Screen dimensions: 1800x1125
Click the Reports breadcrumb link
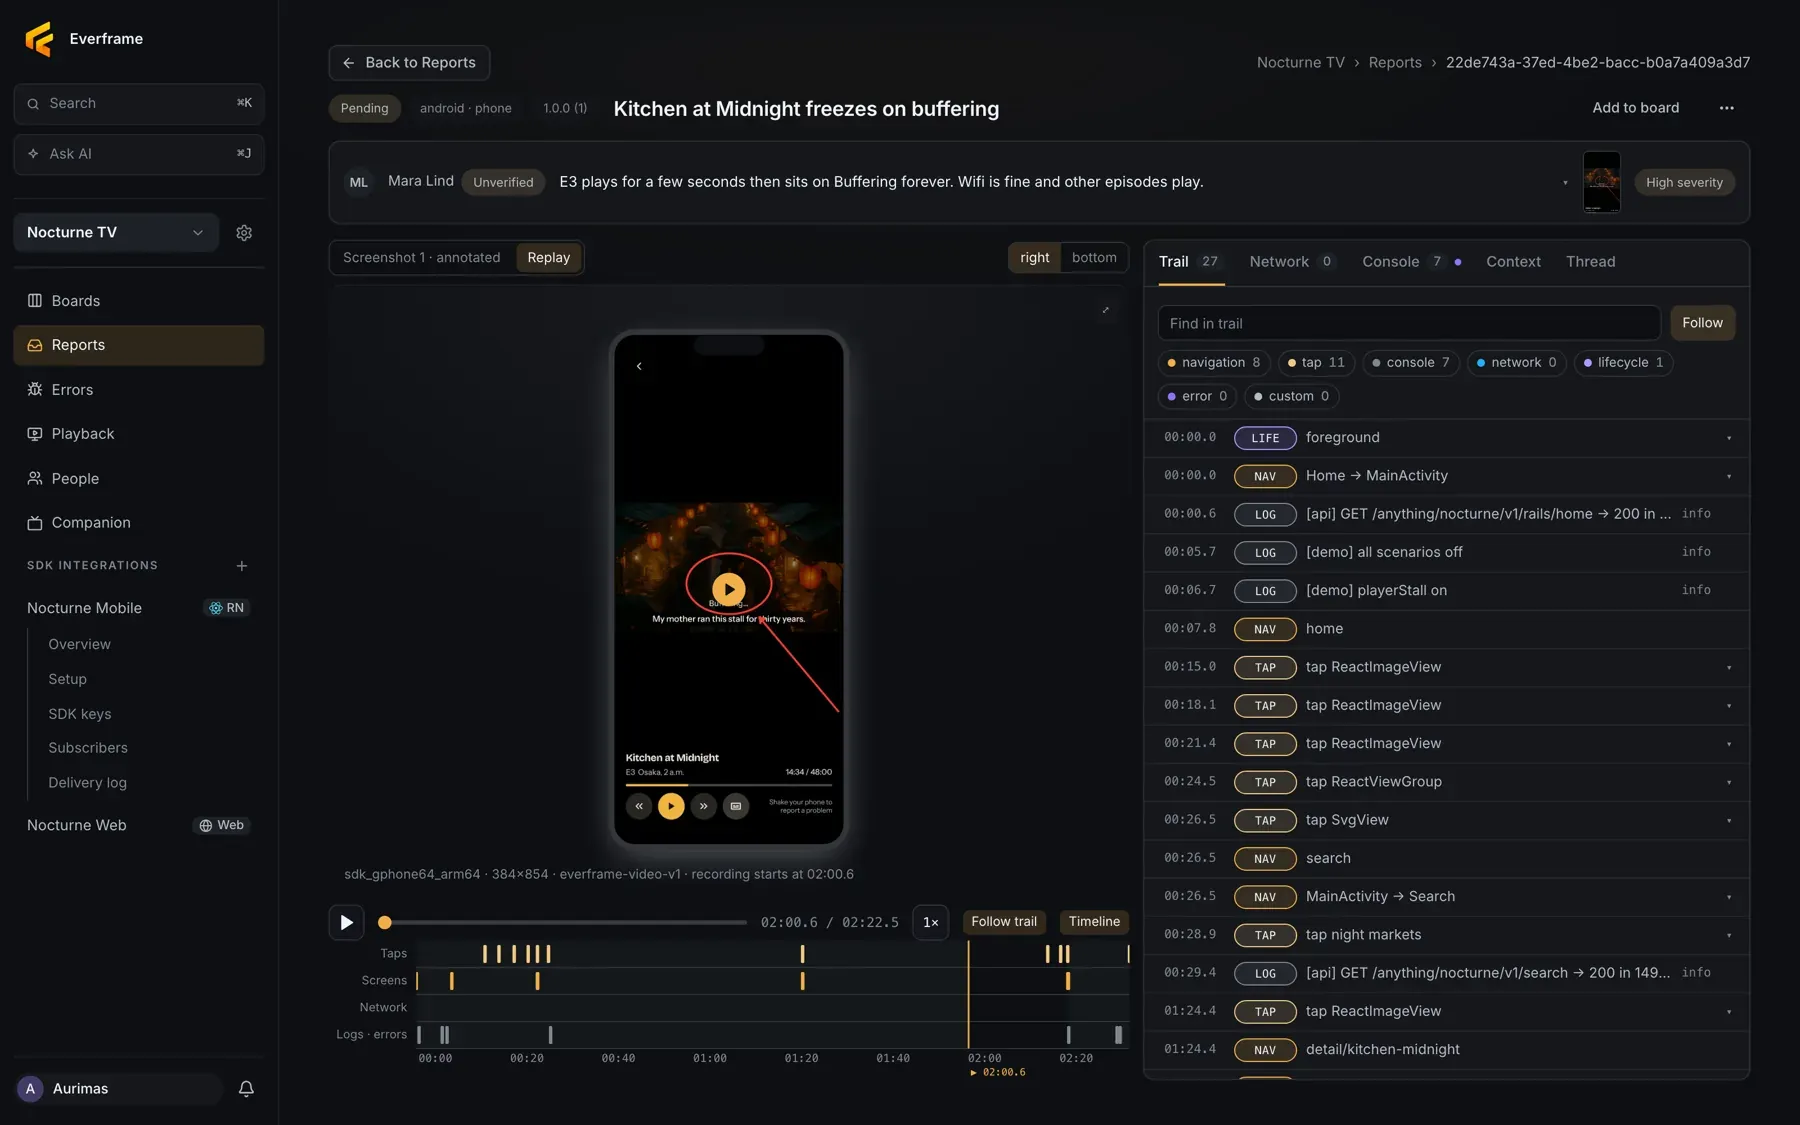1394,63
